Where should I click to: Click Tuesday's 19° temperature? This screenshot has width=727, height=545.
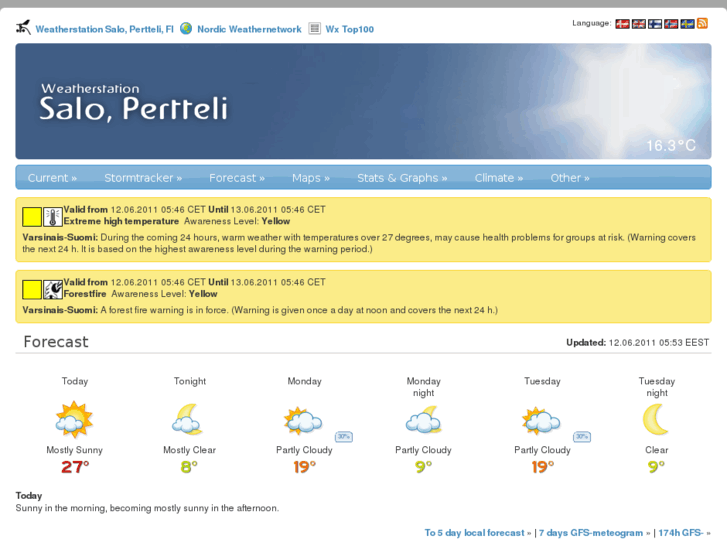coord(542,467)
